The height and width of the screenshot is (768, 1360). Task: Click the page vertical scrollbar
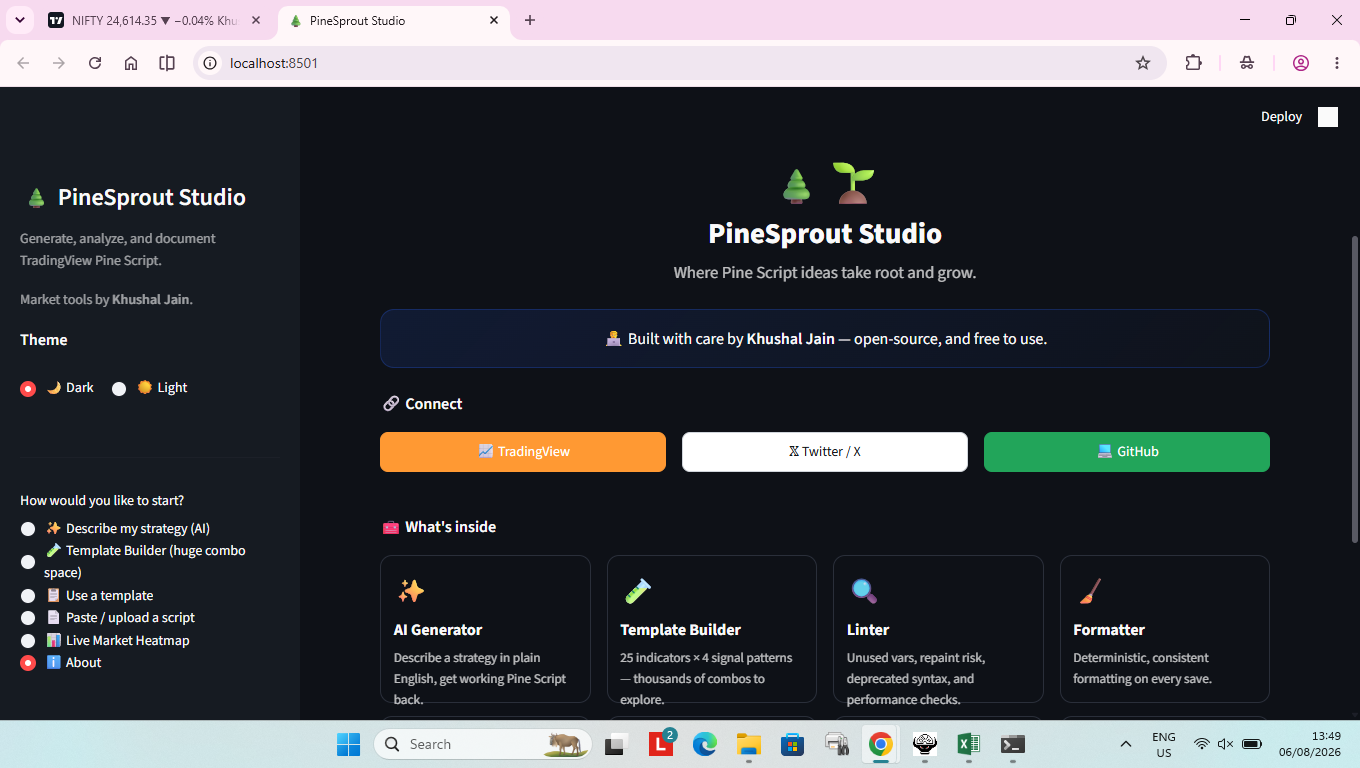(1355, 390)
